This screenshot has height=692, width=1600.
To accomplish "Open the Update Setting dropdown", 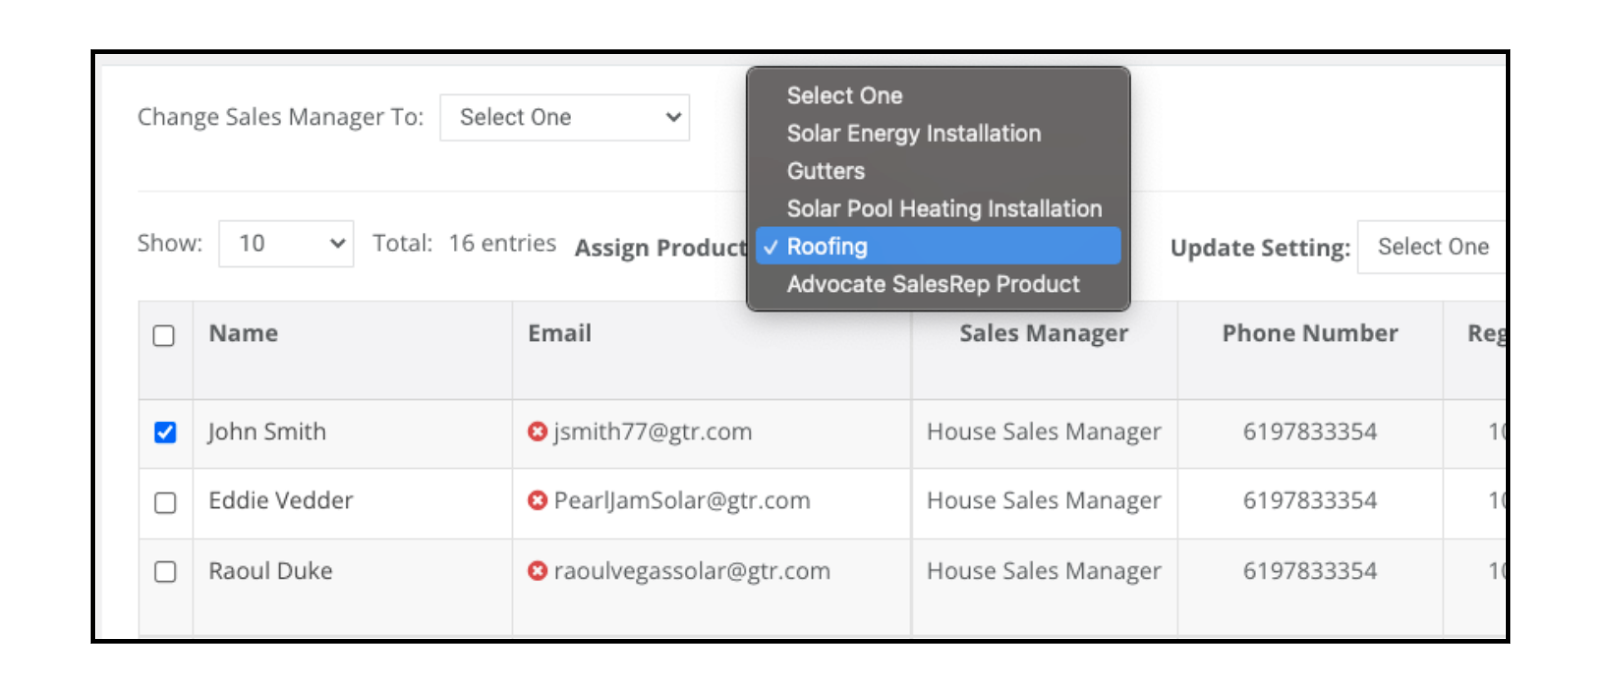I will pyautogui.click(x=1431, y=247).
